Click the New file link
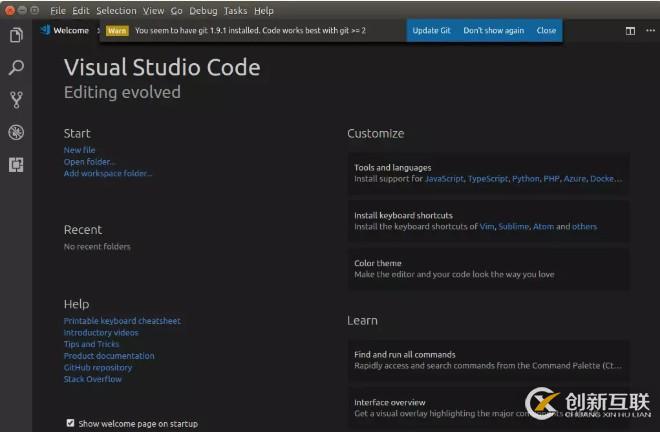The width and height of the screenshot is (660, 432). pyautogui.click(x=79, y=150)
